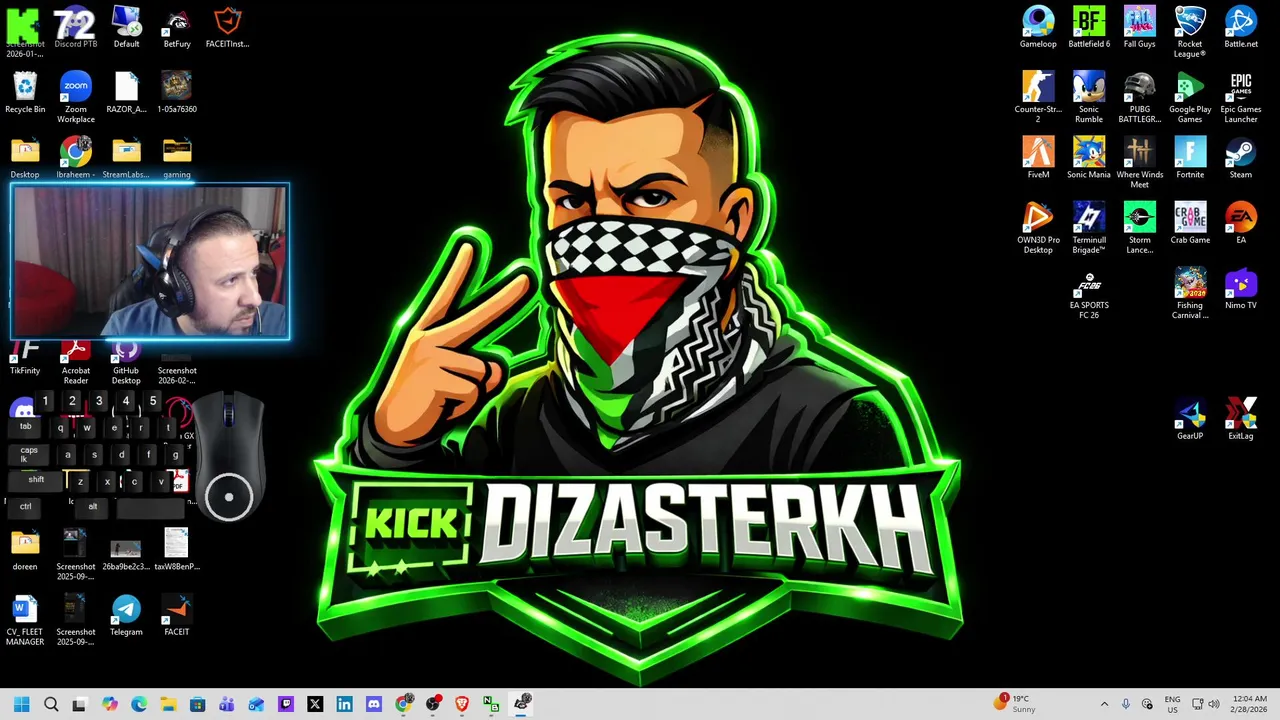Select the EA app shortcut

pyautogui.click(x=1241, y=223)
